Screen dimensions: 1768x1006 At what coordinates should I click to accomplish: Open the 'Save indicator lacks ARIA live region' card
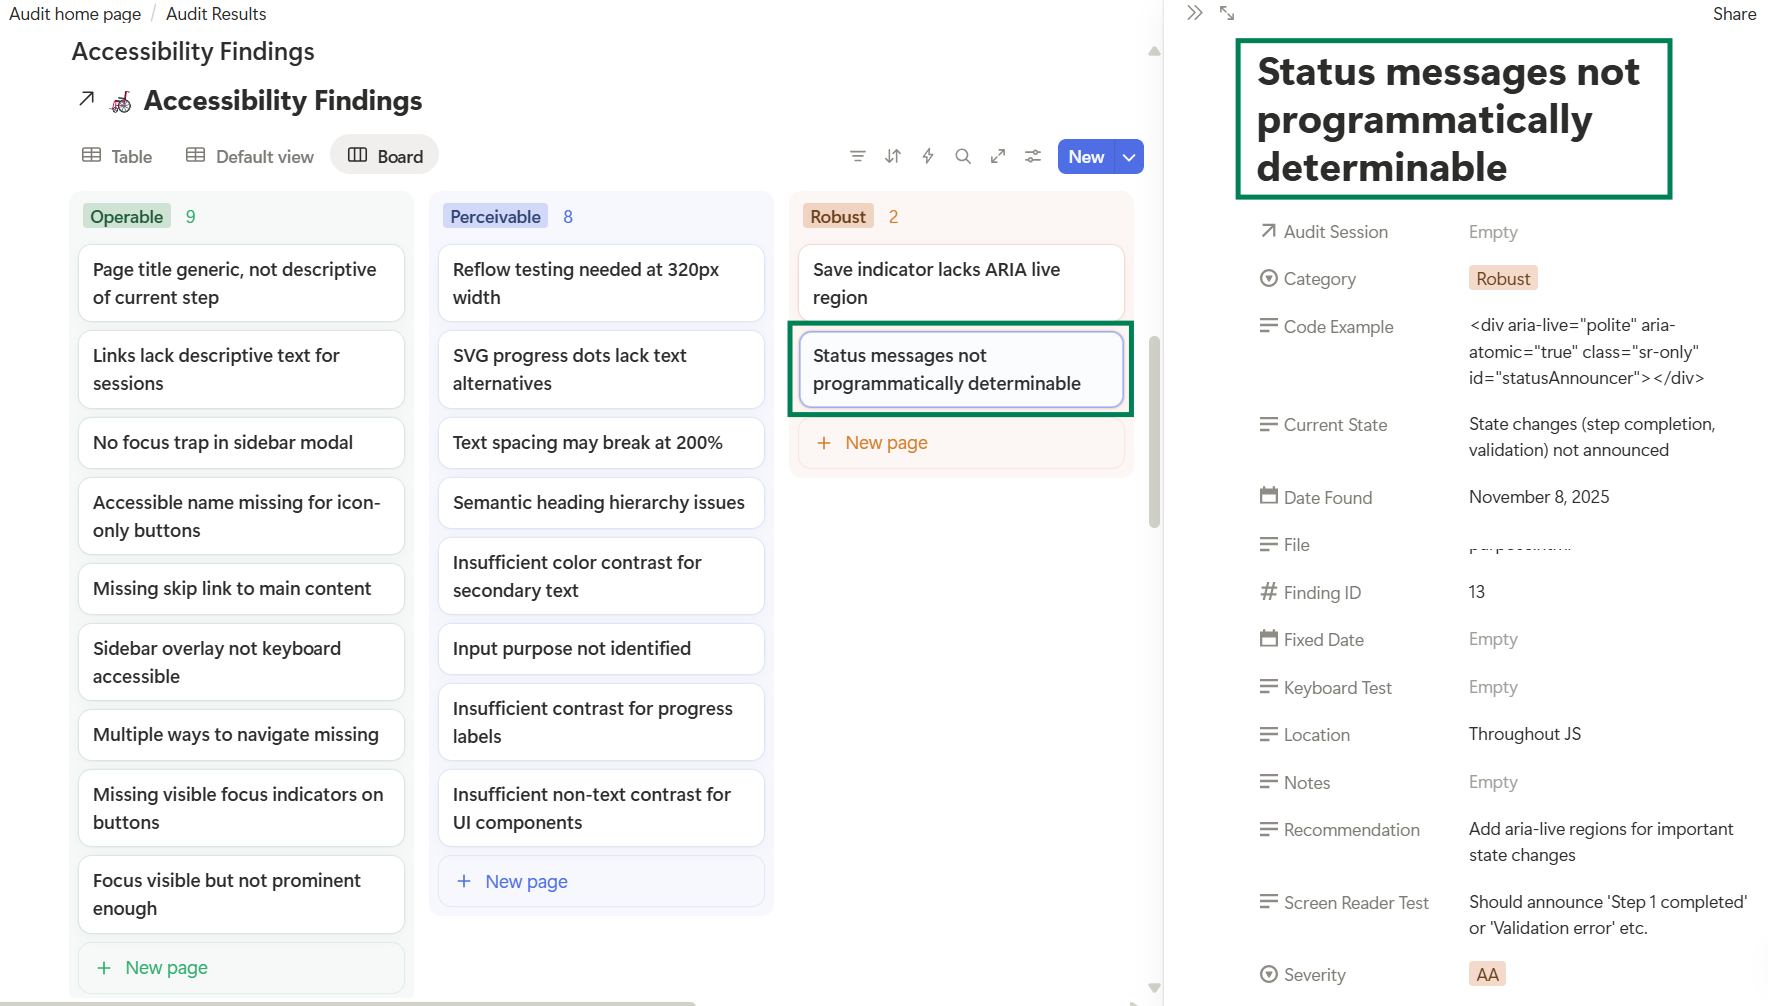(960, 283)
